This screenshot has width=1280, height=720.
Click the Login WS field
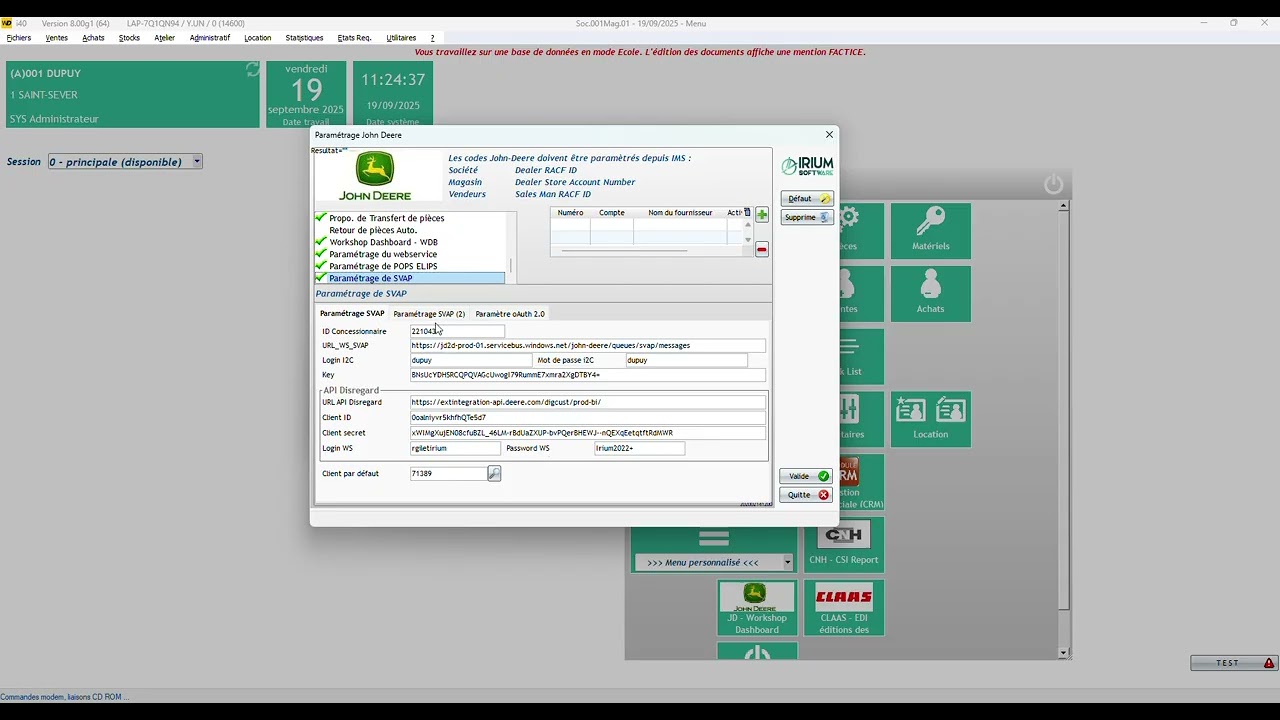tap(455, 448)
